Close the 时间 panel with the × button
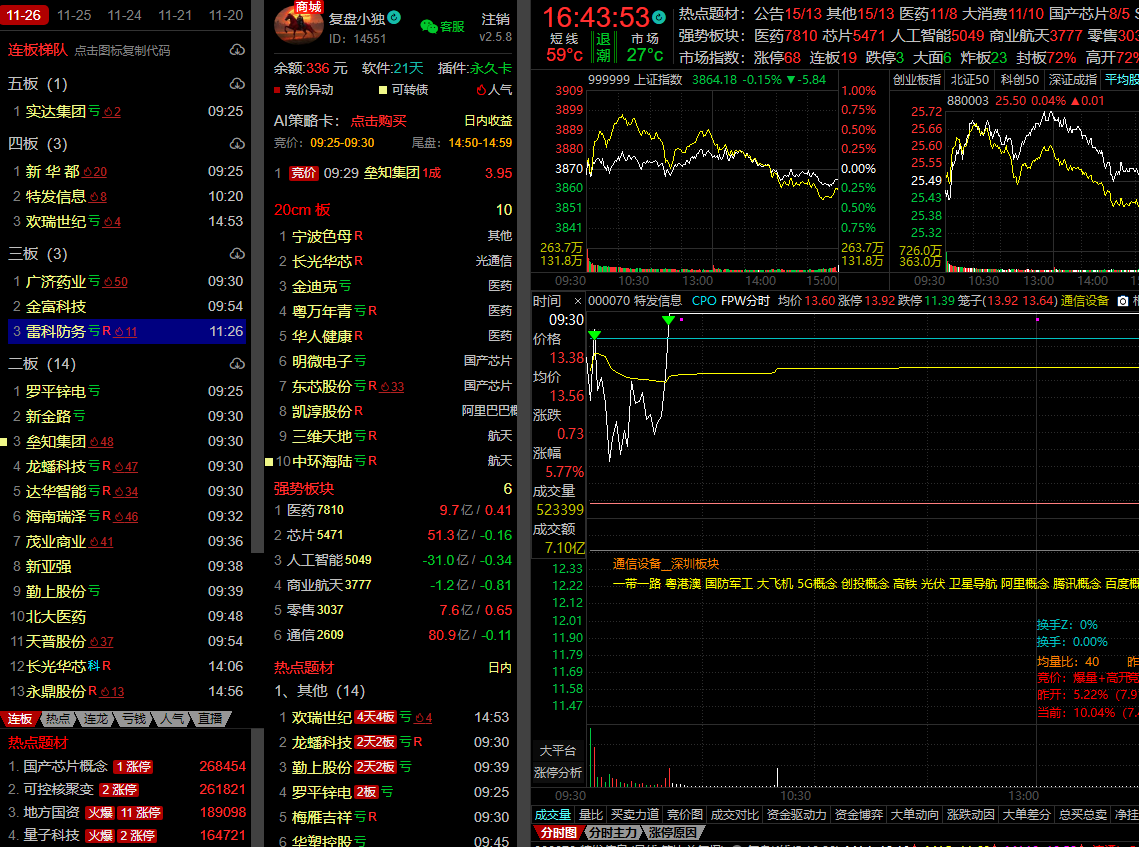The height and width of the screenshot is (847, 1139). (577, 301)
